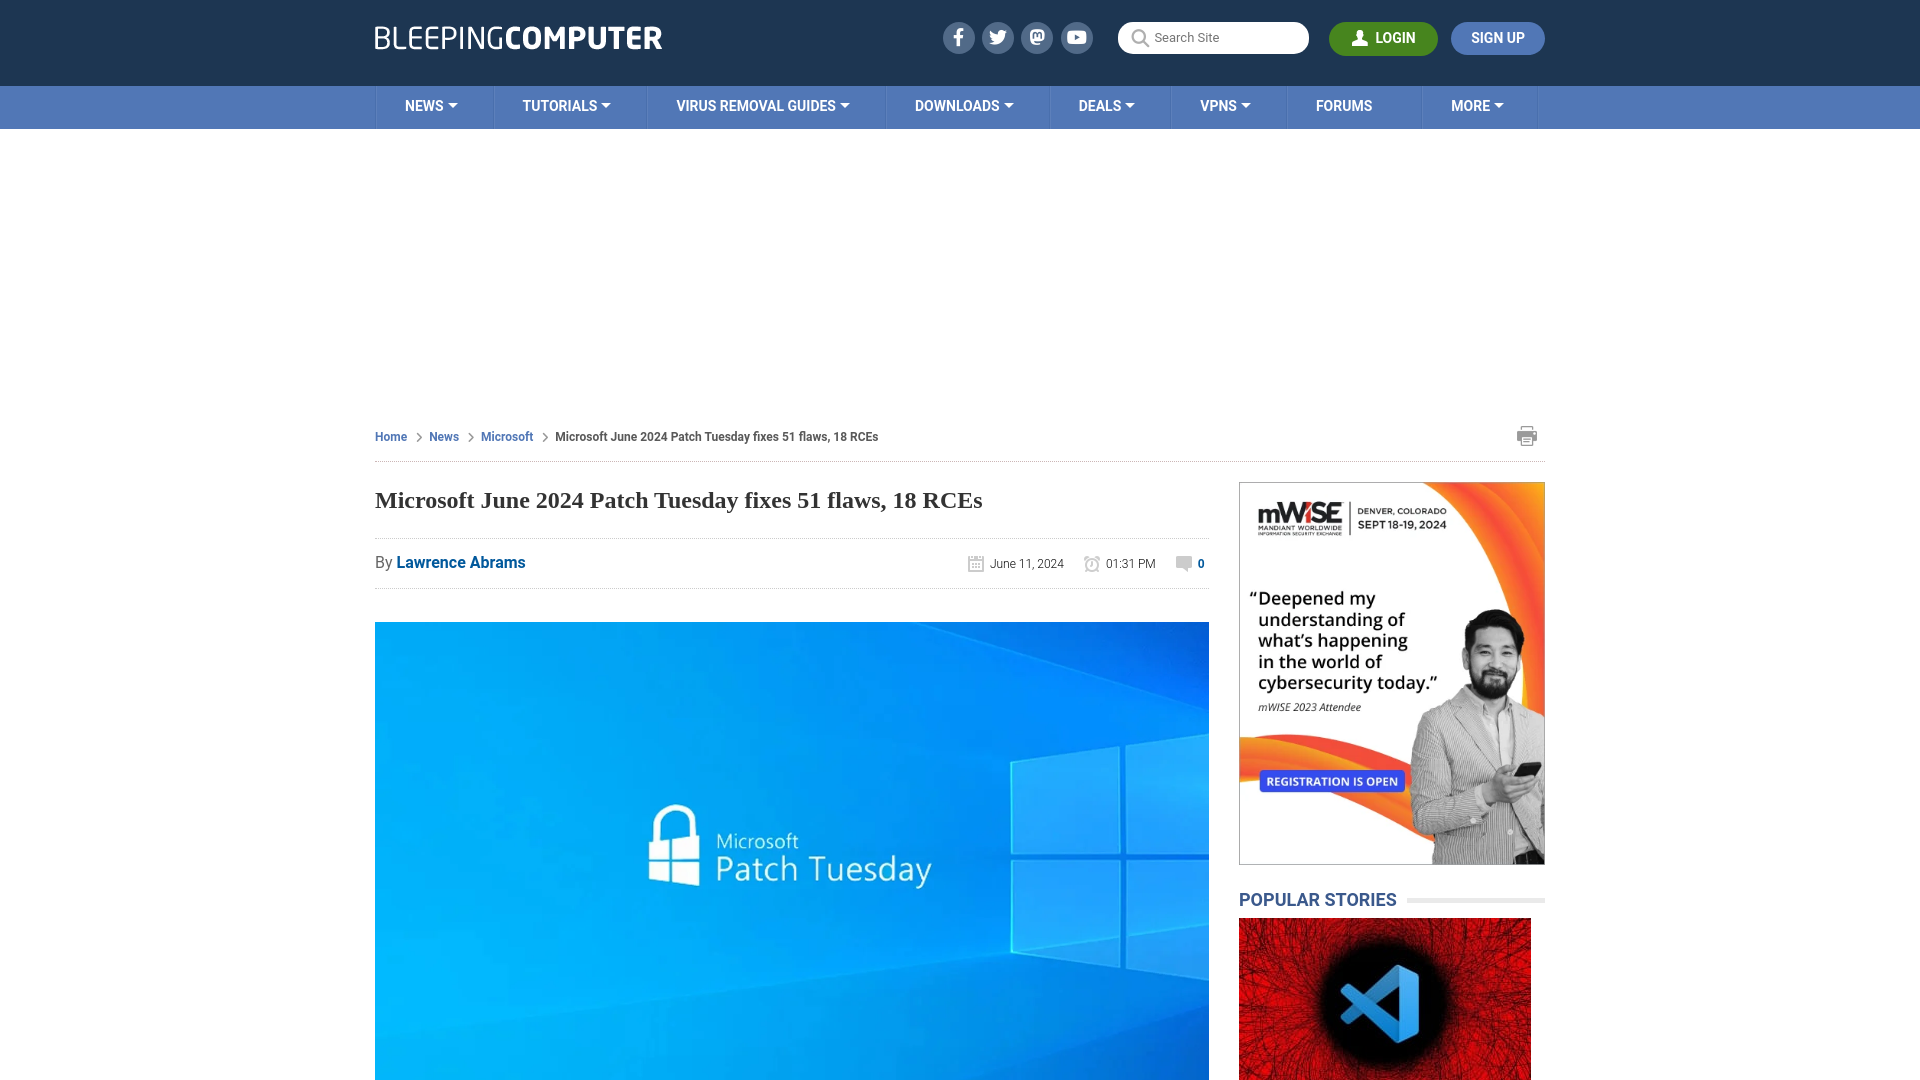
Task: Click the search magnifier icon
Action: click(1139, 38)
